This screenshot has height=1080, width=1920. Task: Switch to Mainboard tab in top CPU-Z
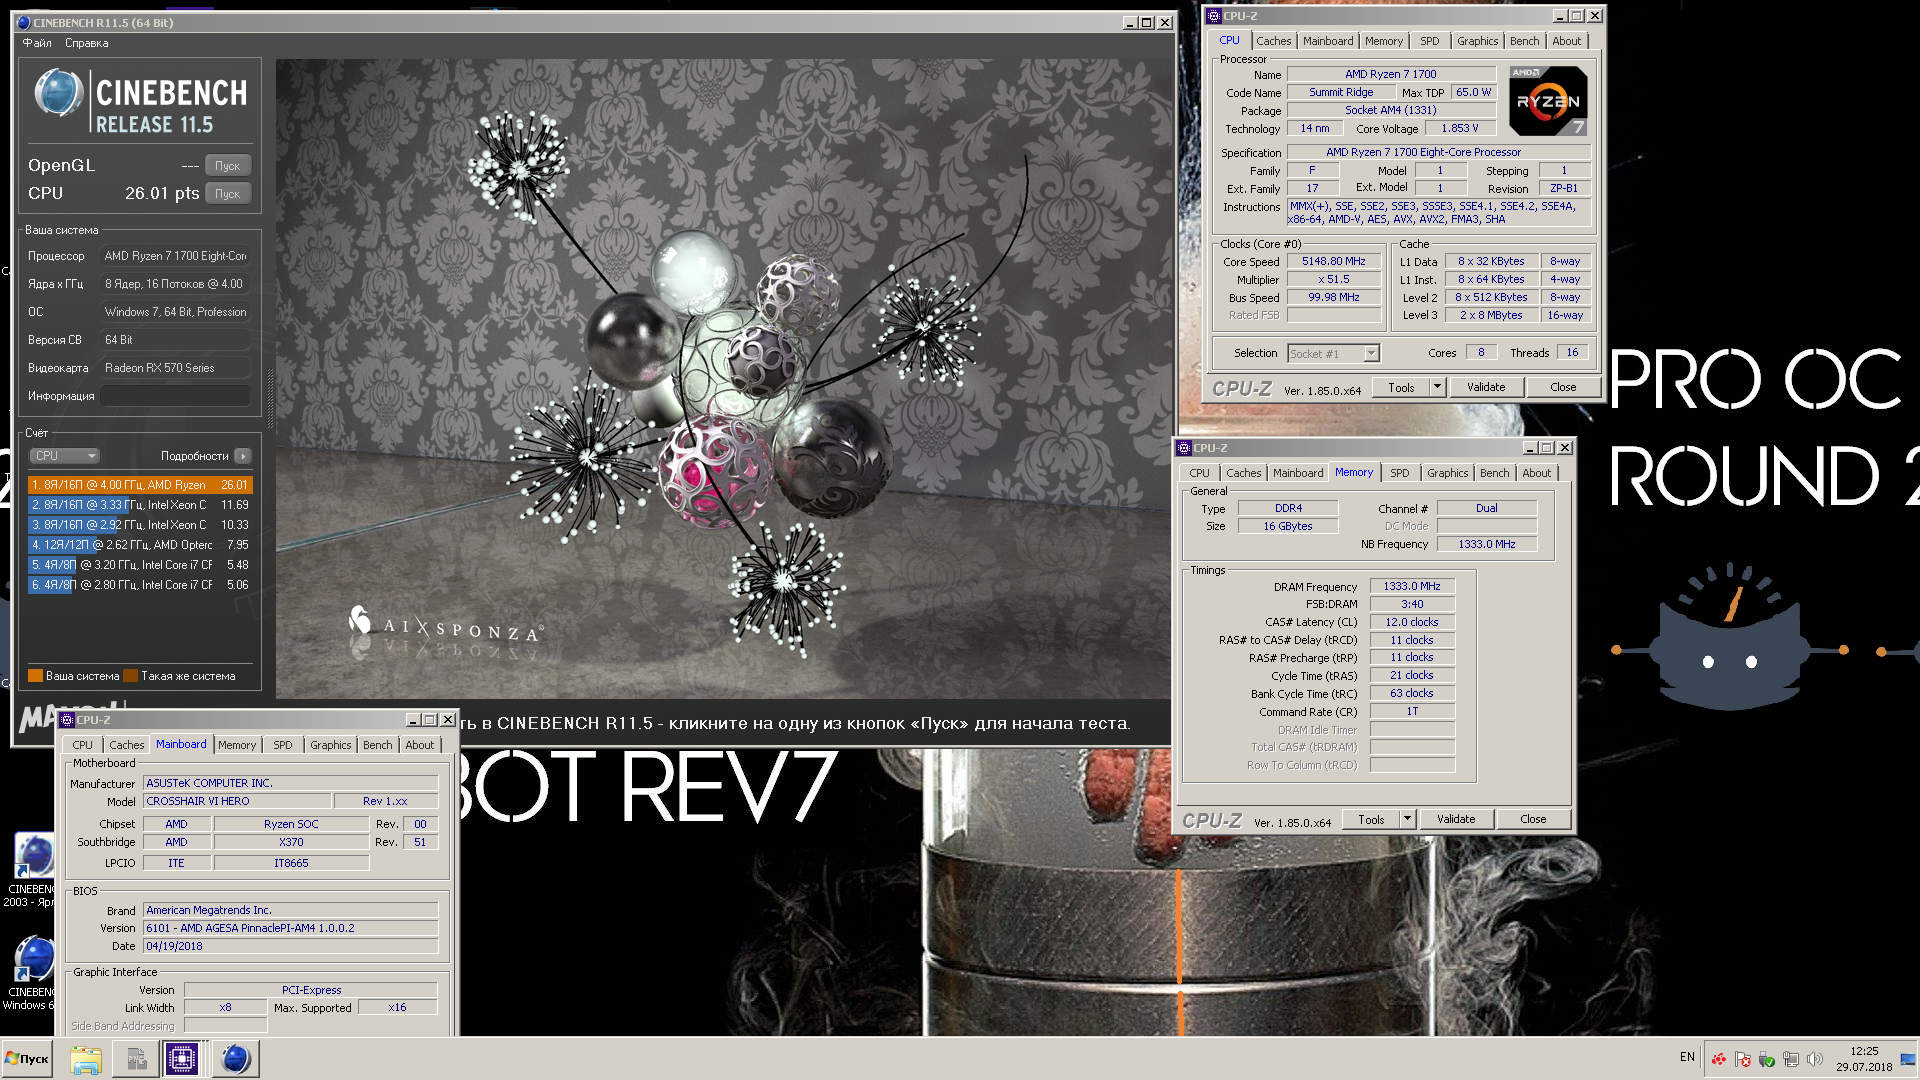tap(1328, 41)
